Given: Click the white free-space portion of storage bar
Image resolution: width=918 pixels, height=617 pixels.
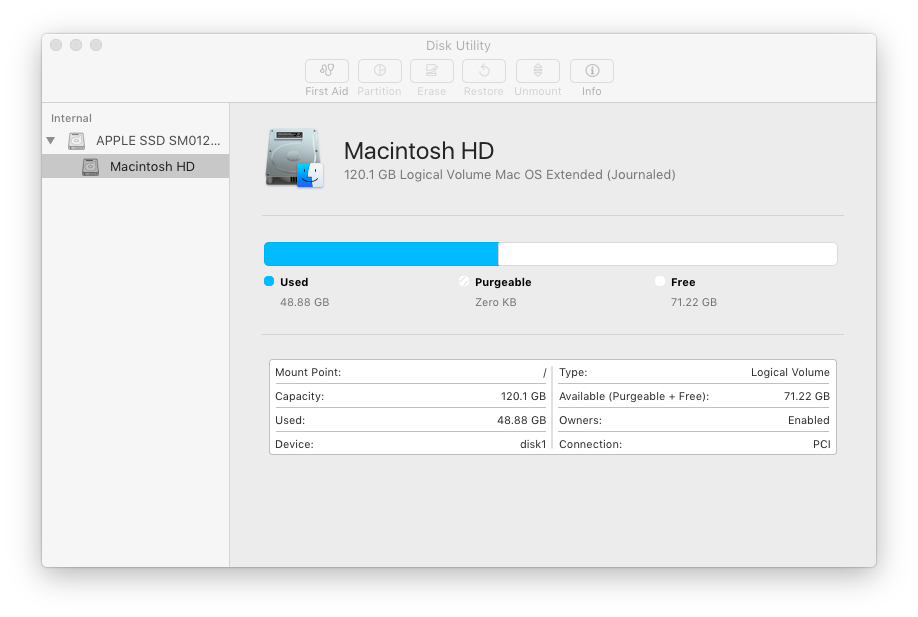Looking at the screenshot, I should pyautogui.click(x=667, y=254).
